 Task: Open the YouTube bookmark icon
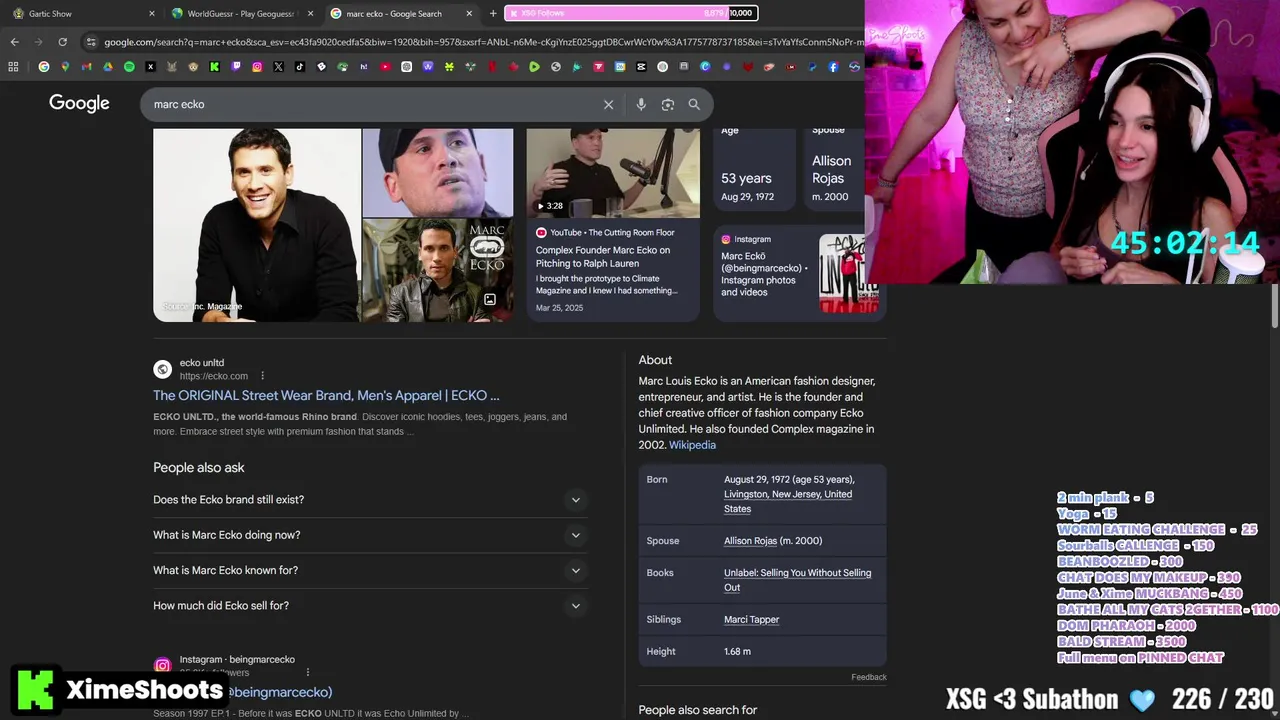coord(385,67)
